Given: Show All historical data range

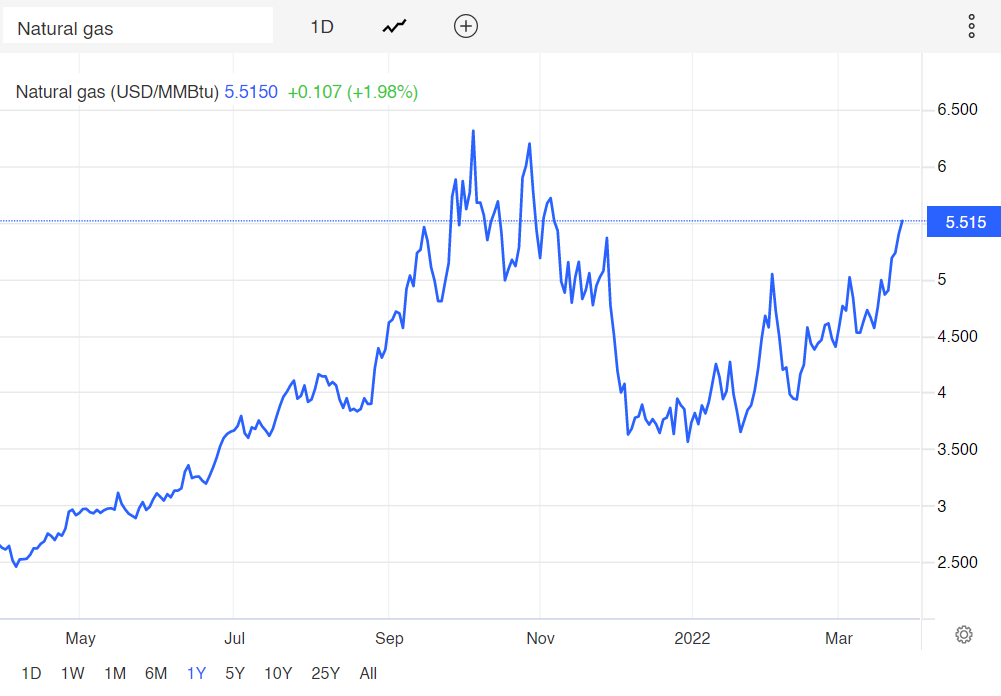Looking at the screenshot, I should click(368, 673).
